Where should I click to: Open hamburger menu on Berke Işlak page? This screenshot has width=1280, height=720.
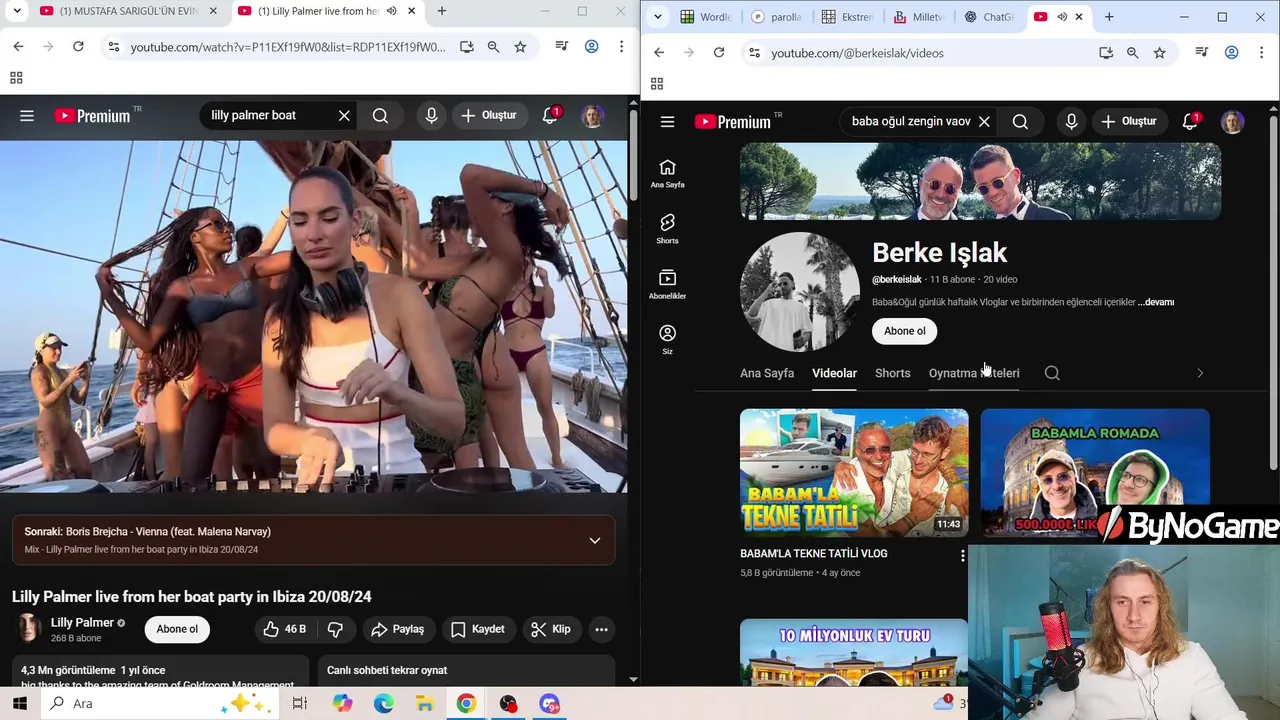(668, 122)
